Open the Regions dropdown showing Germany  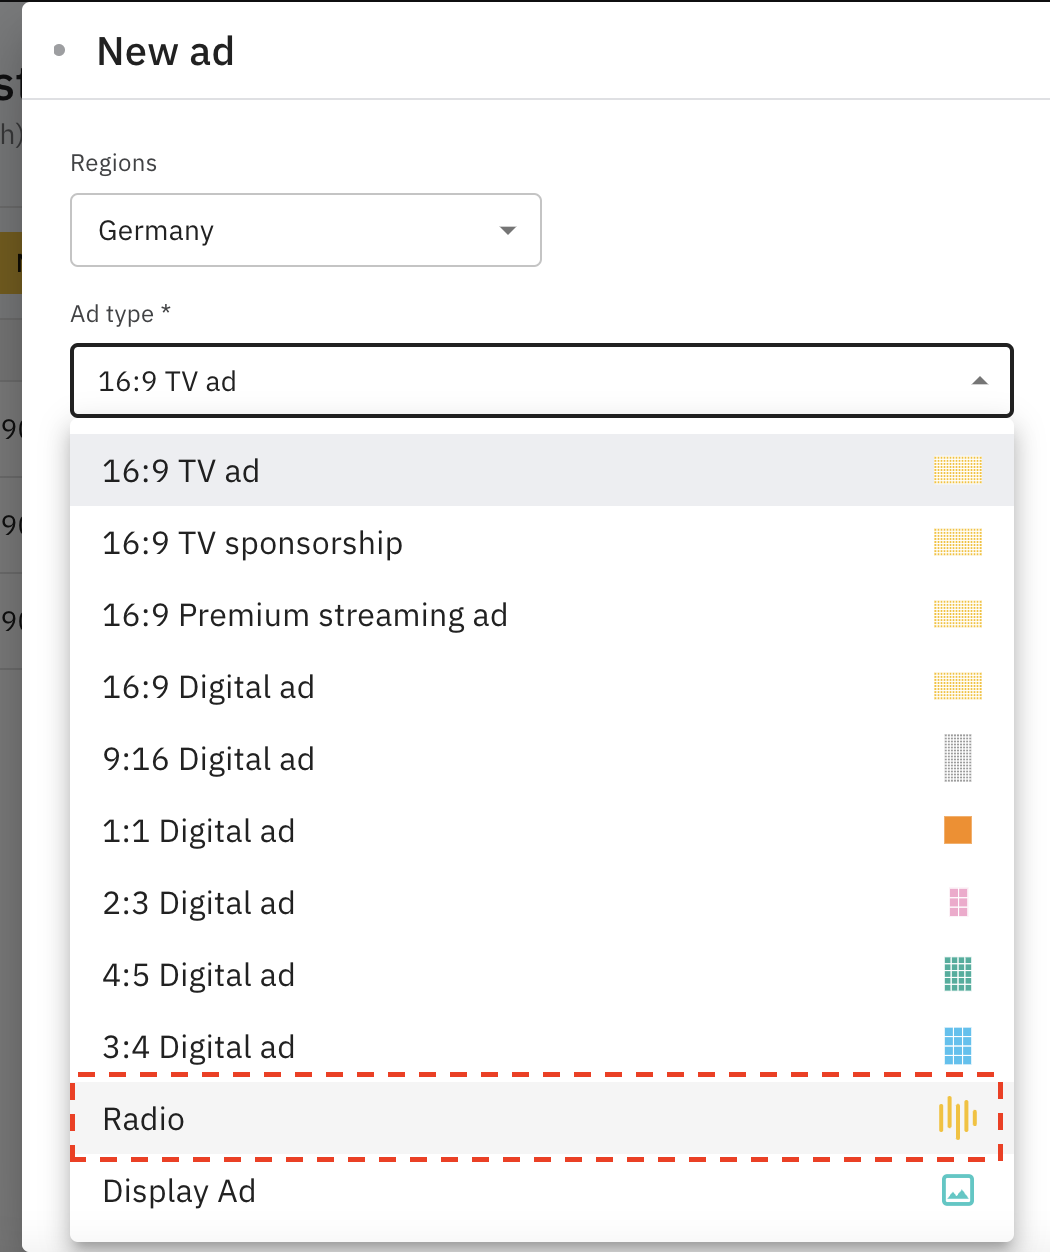(x=305, y=230)
